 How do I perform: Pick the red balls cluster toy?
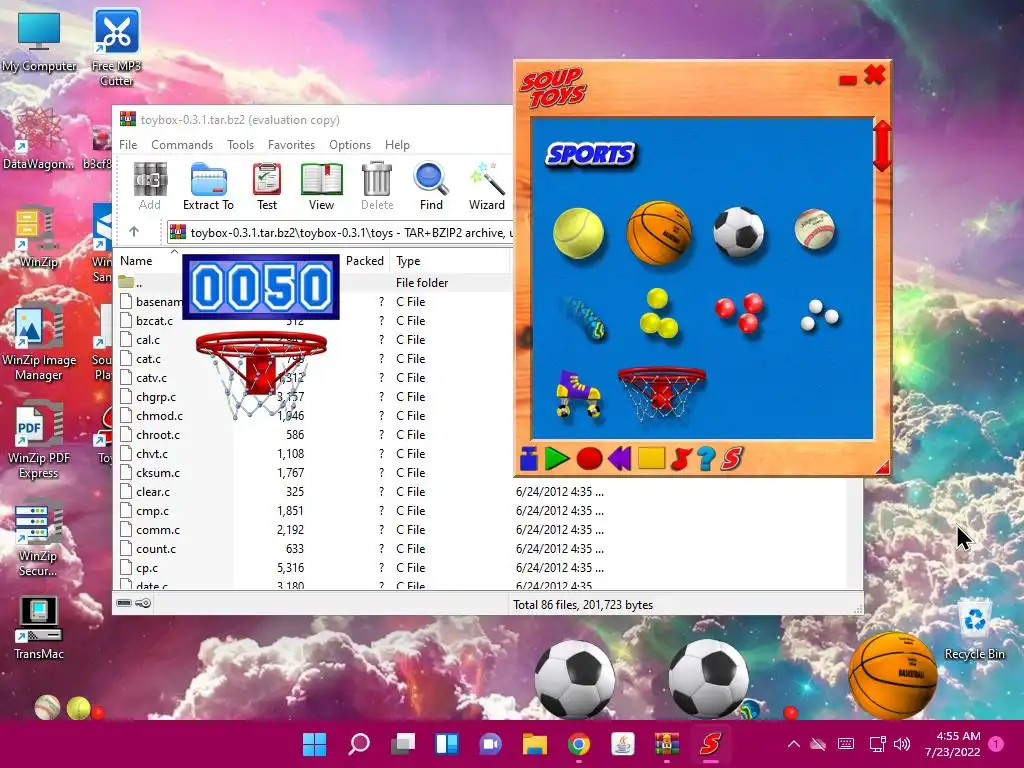click(740, 312)
